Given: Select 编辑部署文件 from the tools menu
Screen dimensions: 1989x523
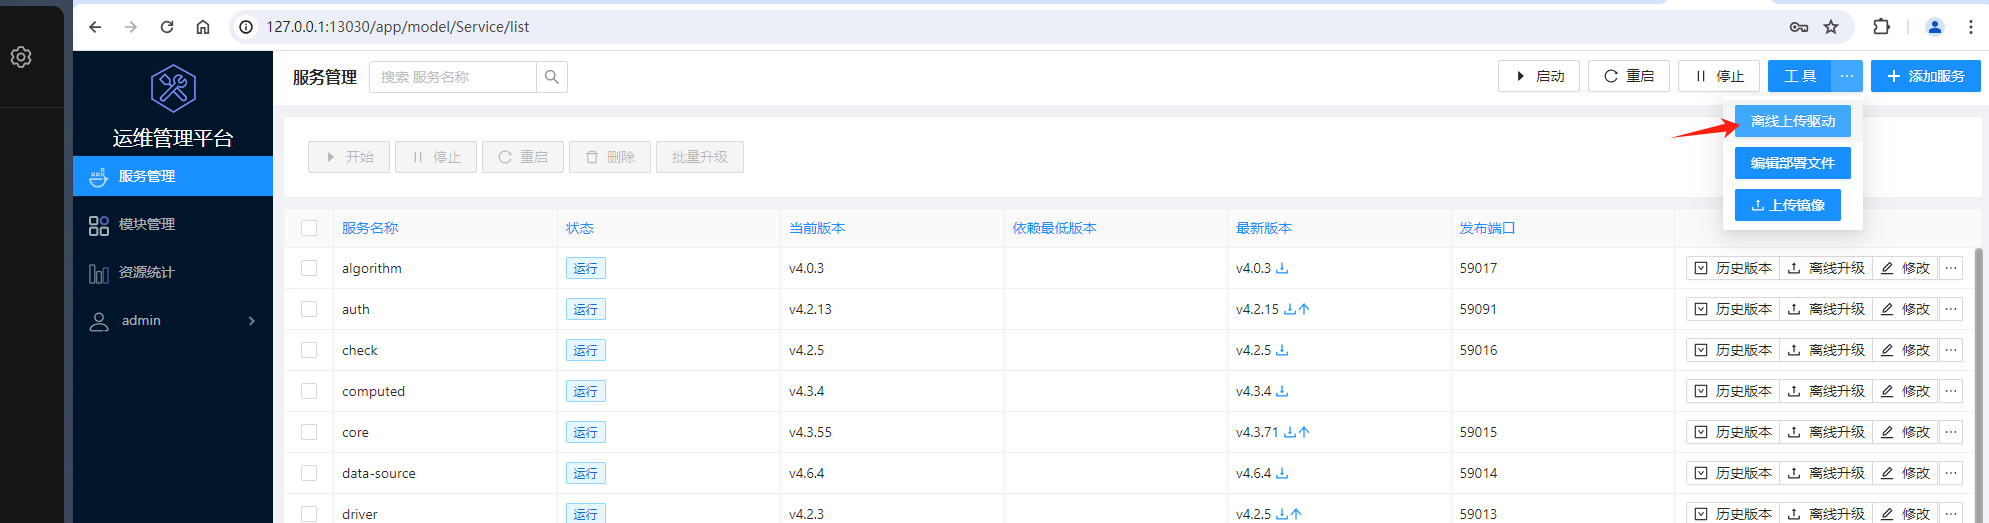Looking at the screenshot, I should tap(1793, 163).
